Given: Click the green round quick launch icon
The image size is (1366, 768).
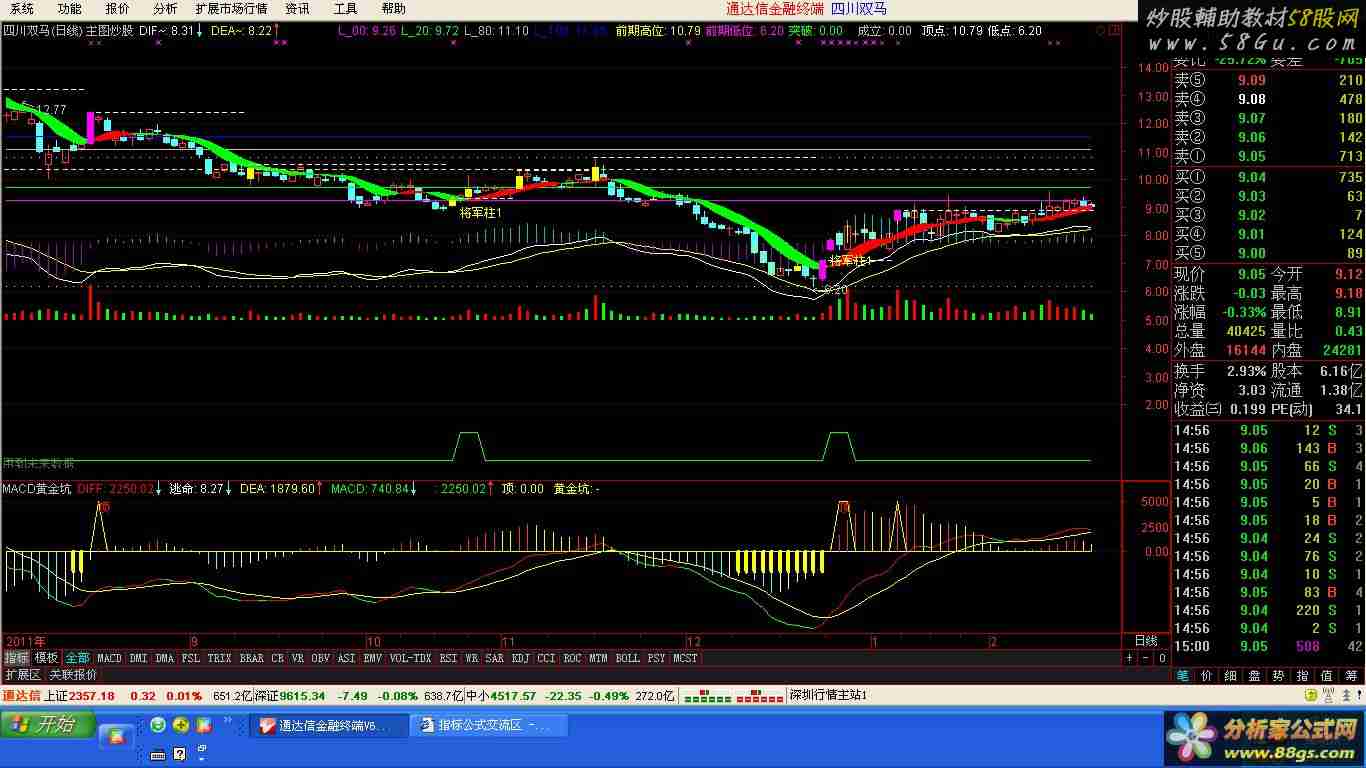Looking at the screenshot, I should [x=158, y=724].
